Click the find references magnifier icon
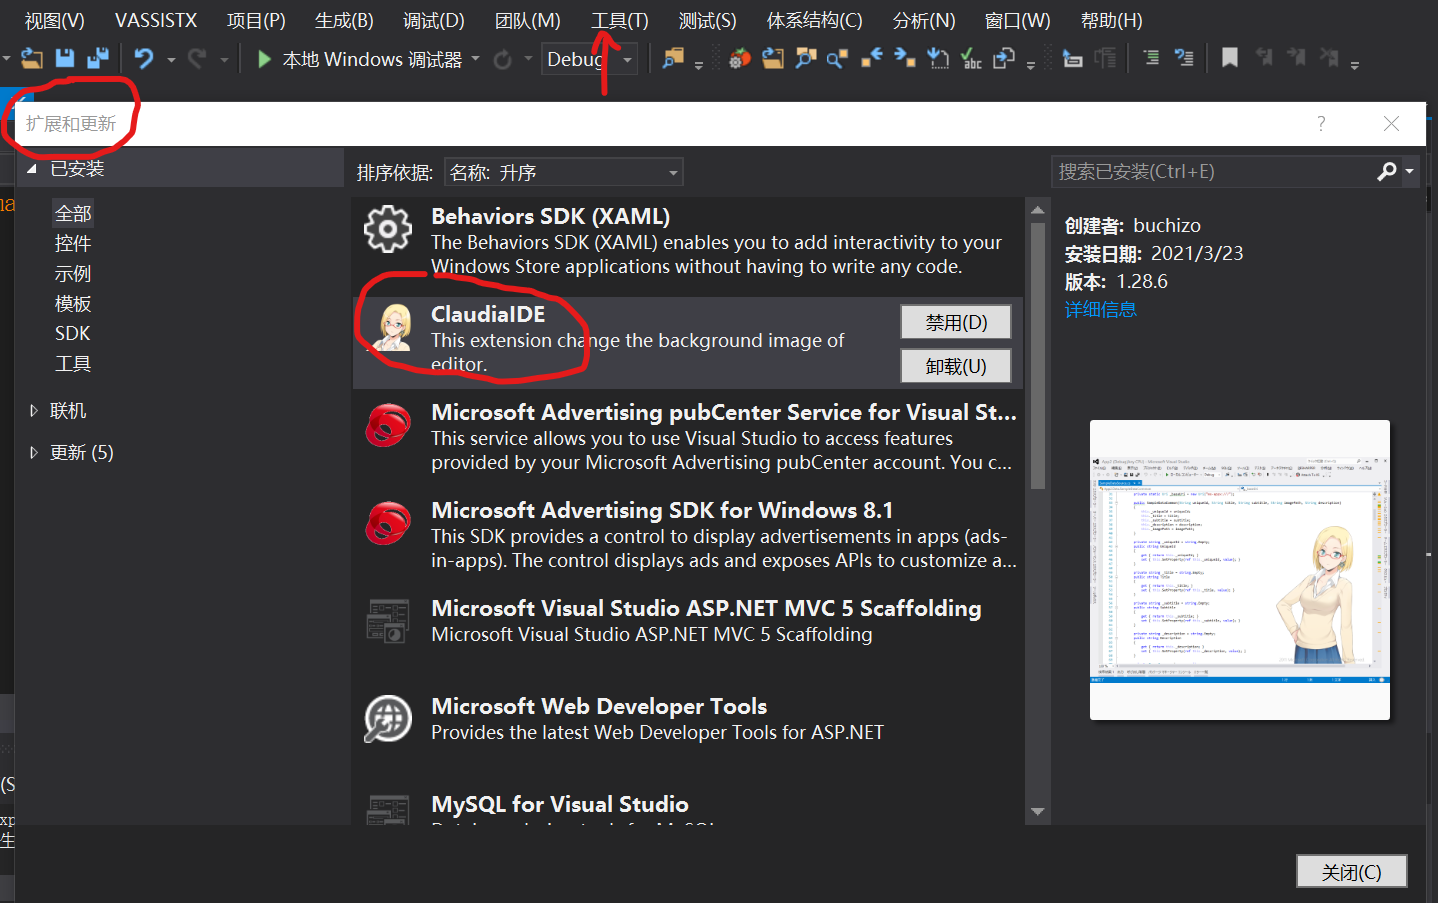The width and height of the screenshot is (1438, 903). [837, 59]
